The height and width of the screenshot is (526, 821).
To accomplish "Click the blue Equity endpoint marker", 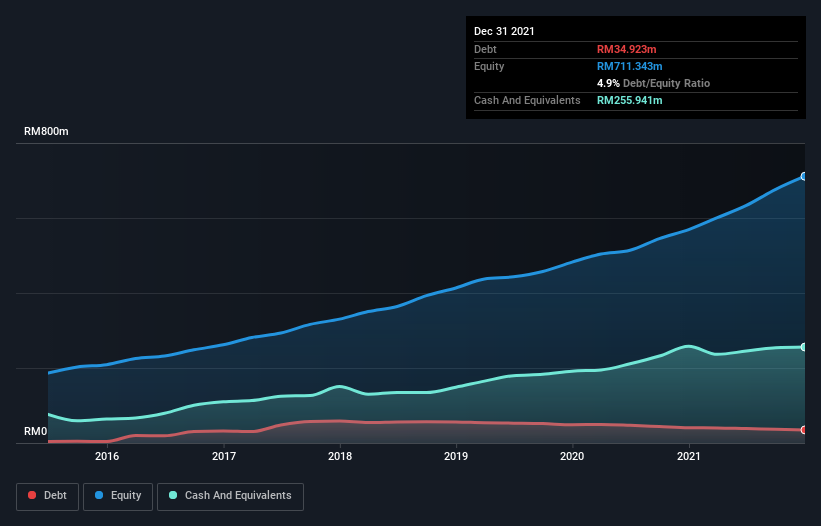I will pos(804,176).
